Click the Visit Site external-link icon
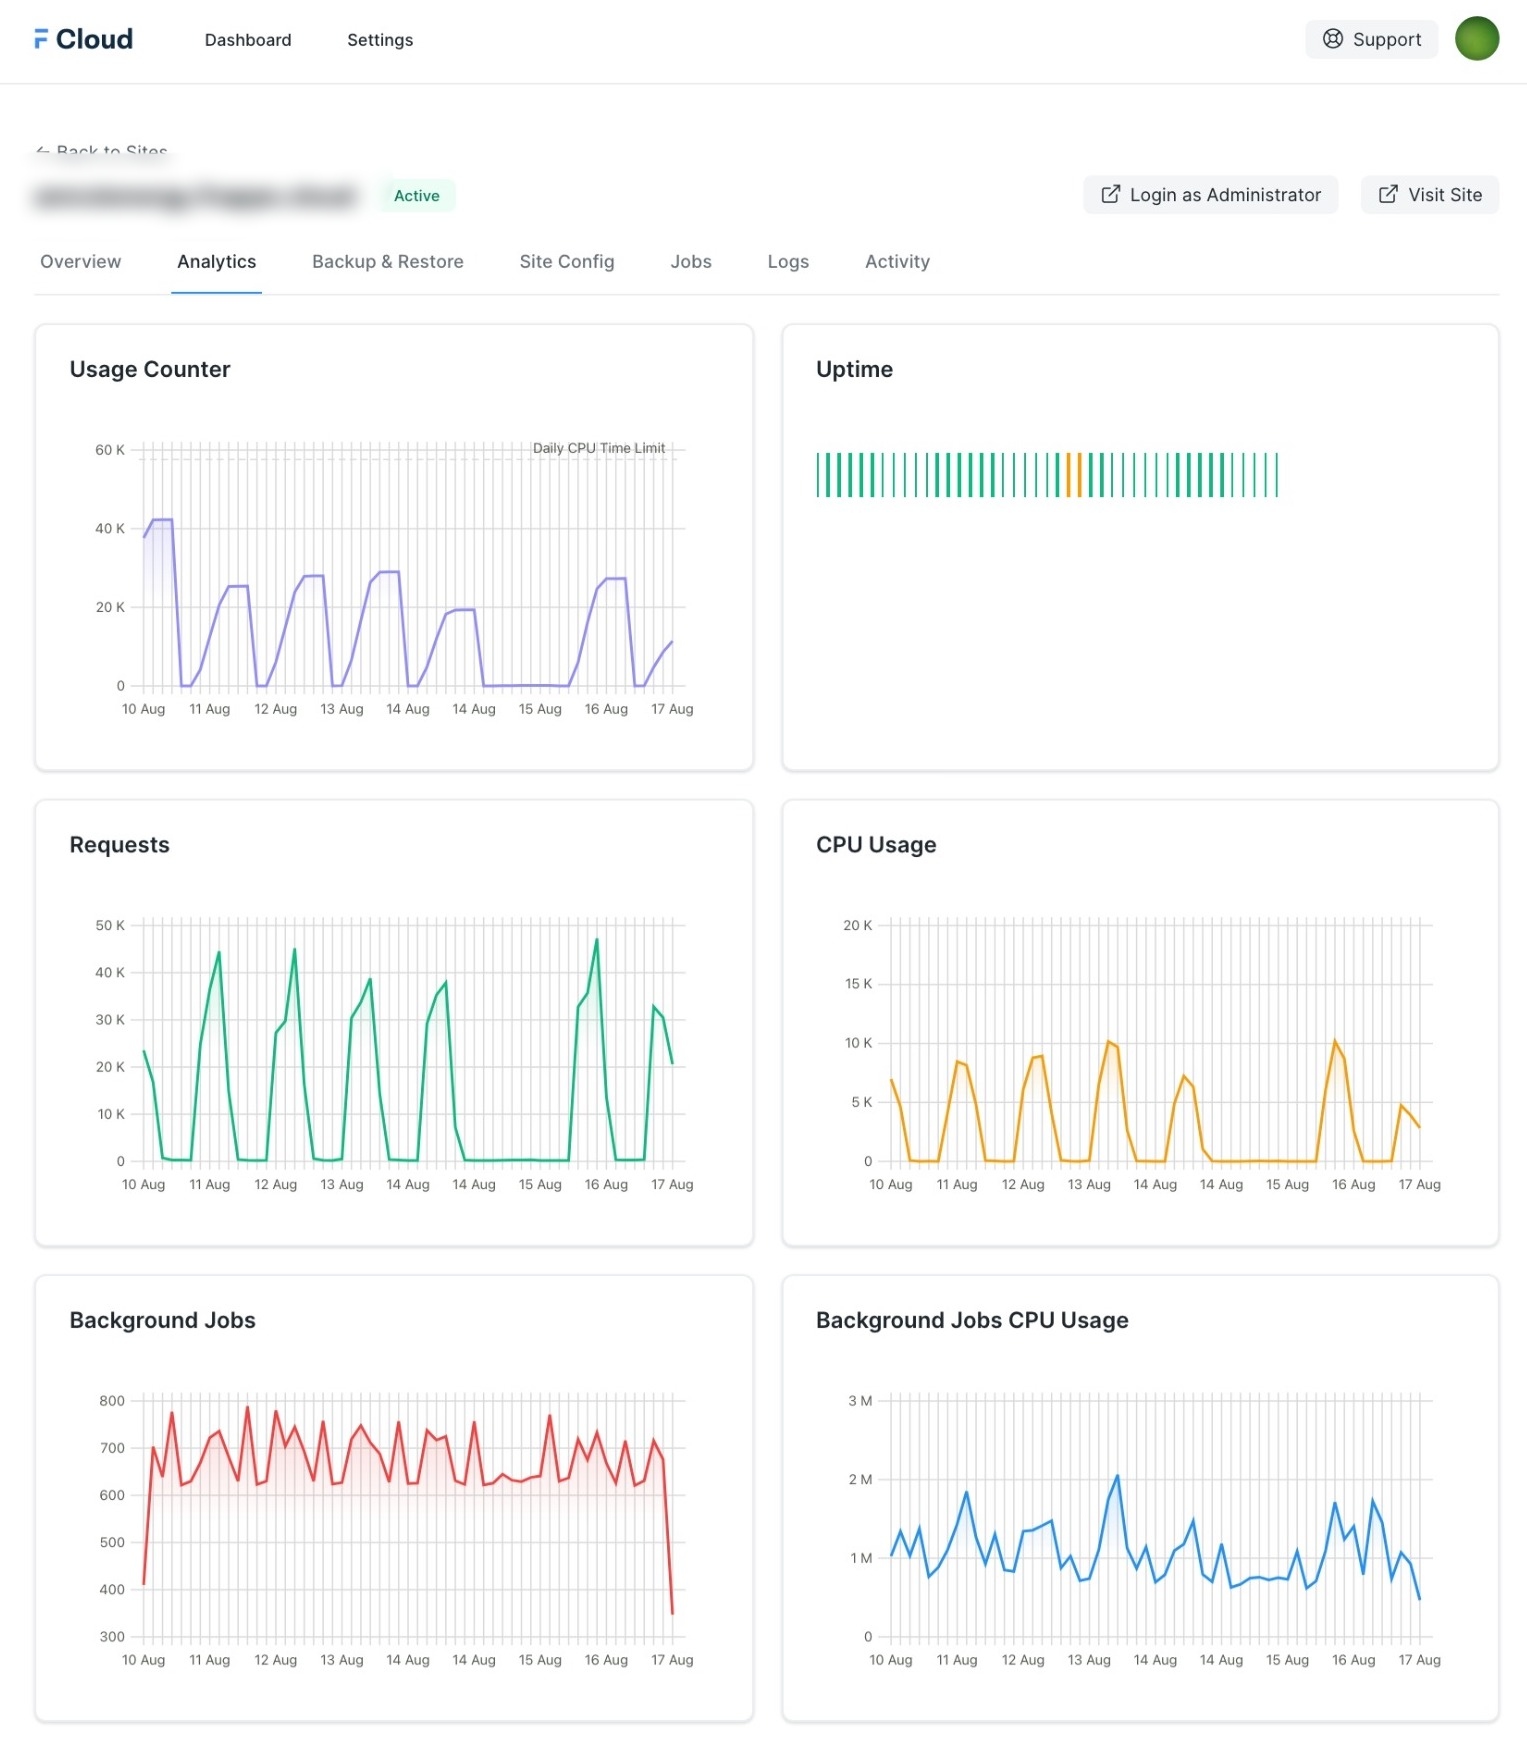The image size is (1527, 1738). [1388, 195]
